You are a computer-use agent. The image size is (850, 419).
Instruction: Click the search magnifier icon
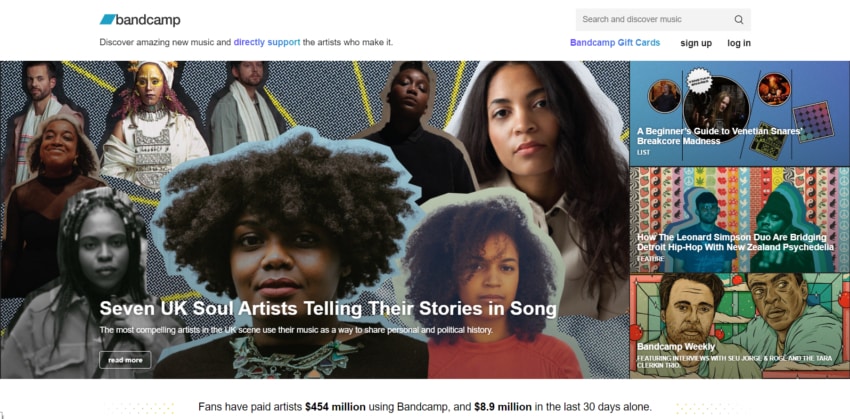click(x=739, y=19)
